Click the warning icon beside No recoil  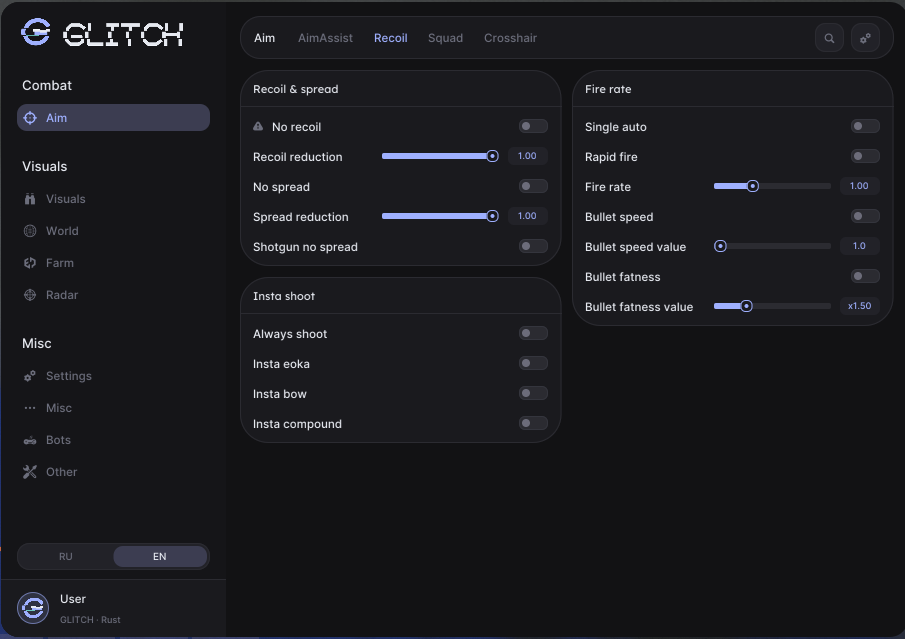point(258,126)
